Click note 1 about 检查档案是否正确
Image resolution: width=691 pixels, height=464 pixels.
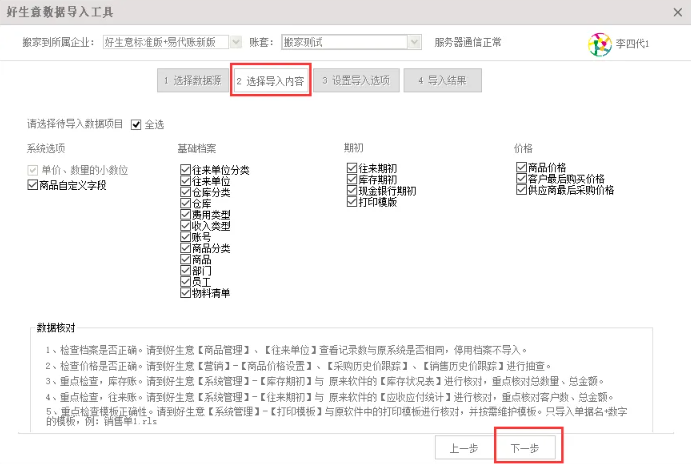[x=286, y=350]
